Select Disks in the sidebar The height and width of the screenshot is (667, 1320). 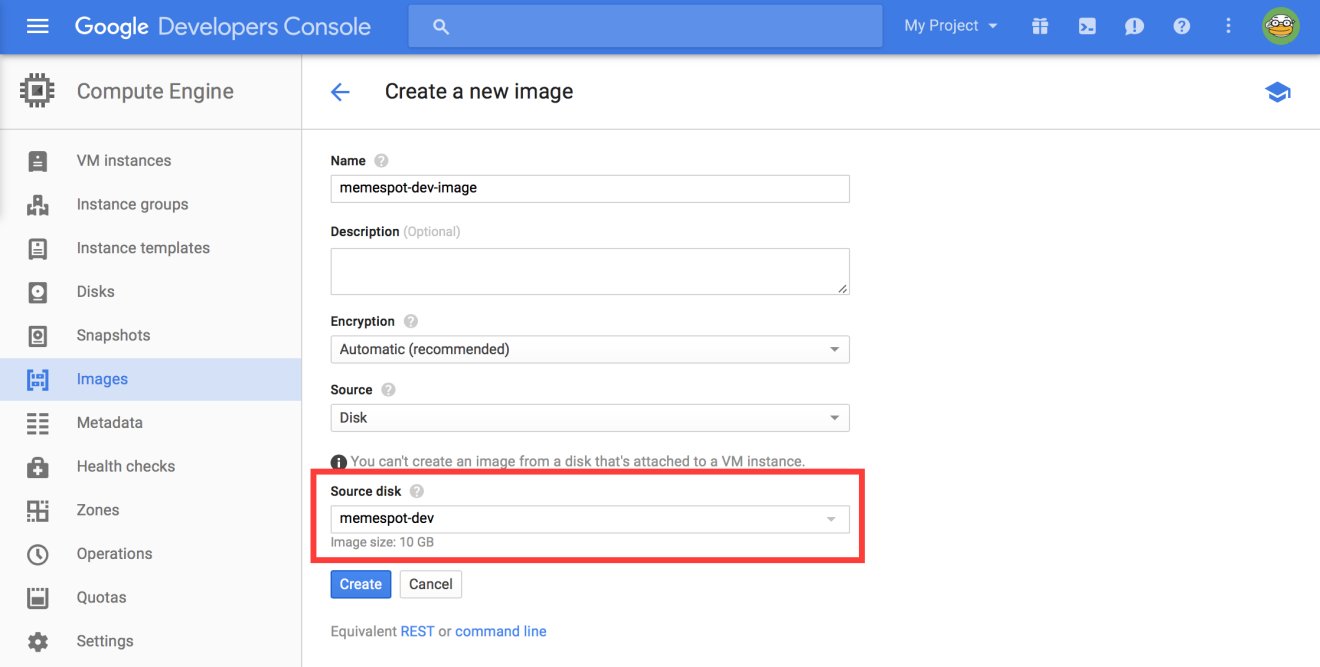(96, 292)
